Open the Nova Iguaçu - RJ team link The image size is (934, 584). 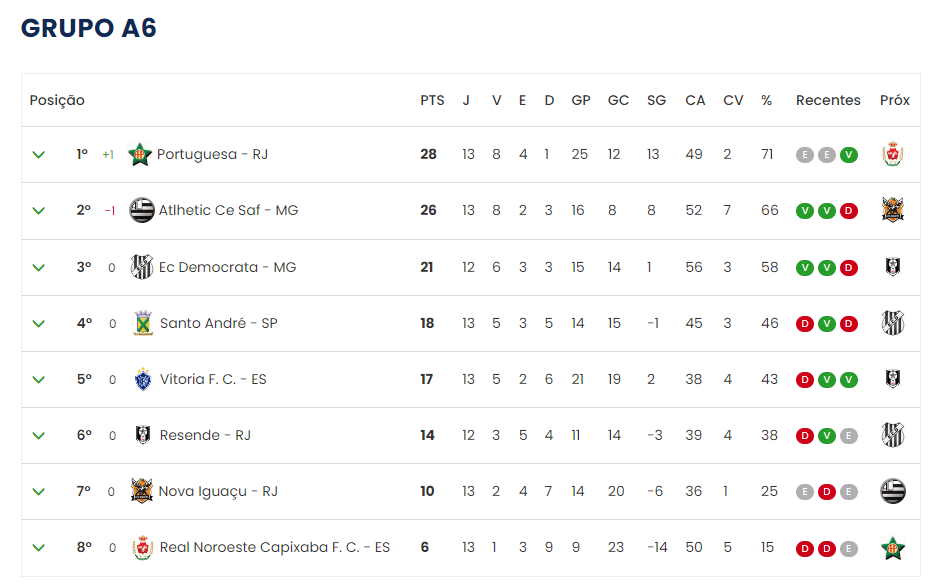(218, 491)
